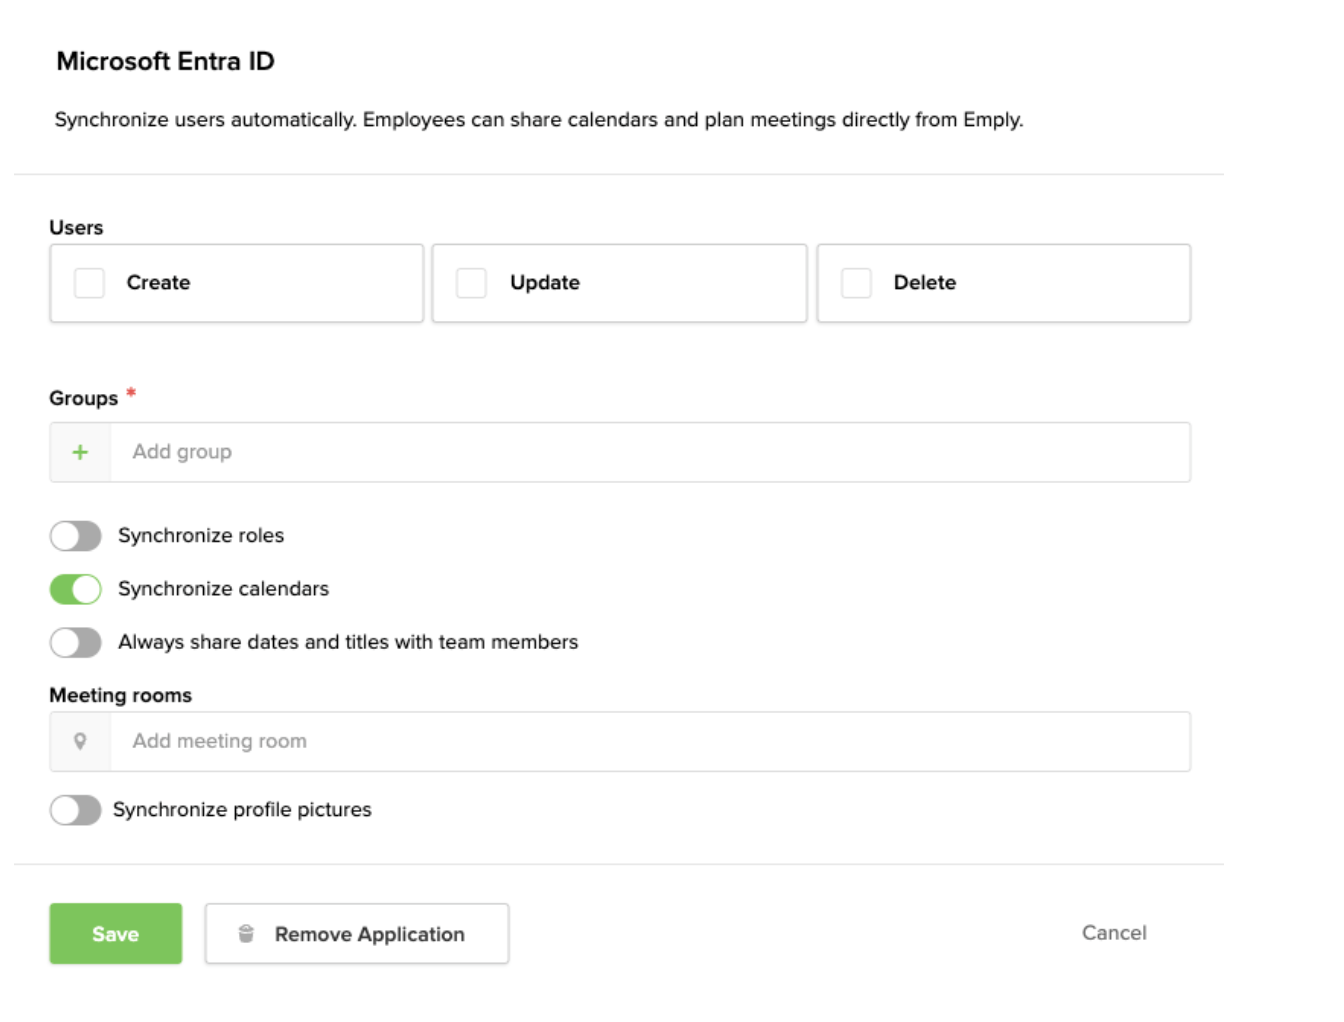
Task: Click the trash can icon beside Remove Application
Action: 246,934
